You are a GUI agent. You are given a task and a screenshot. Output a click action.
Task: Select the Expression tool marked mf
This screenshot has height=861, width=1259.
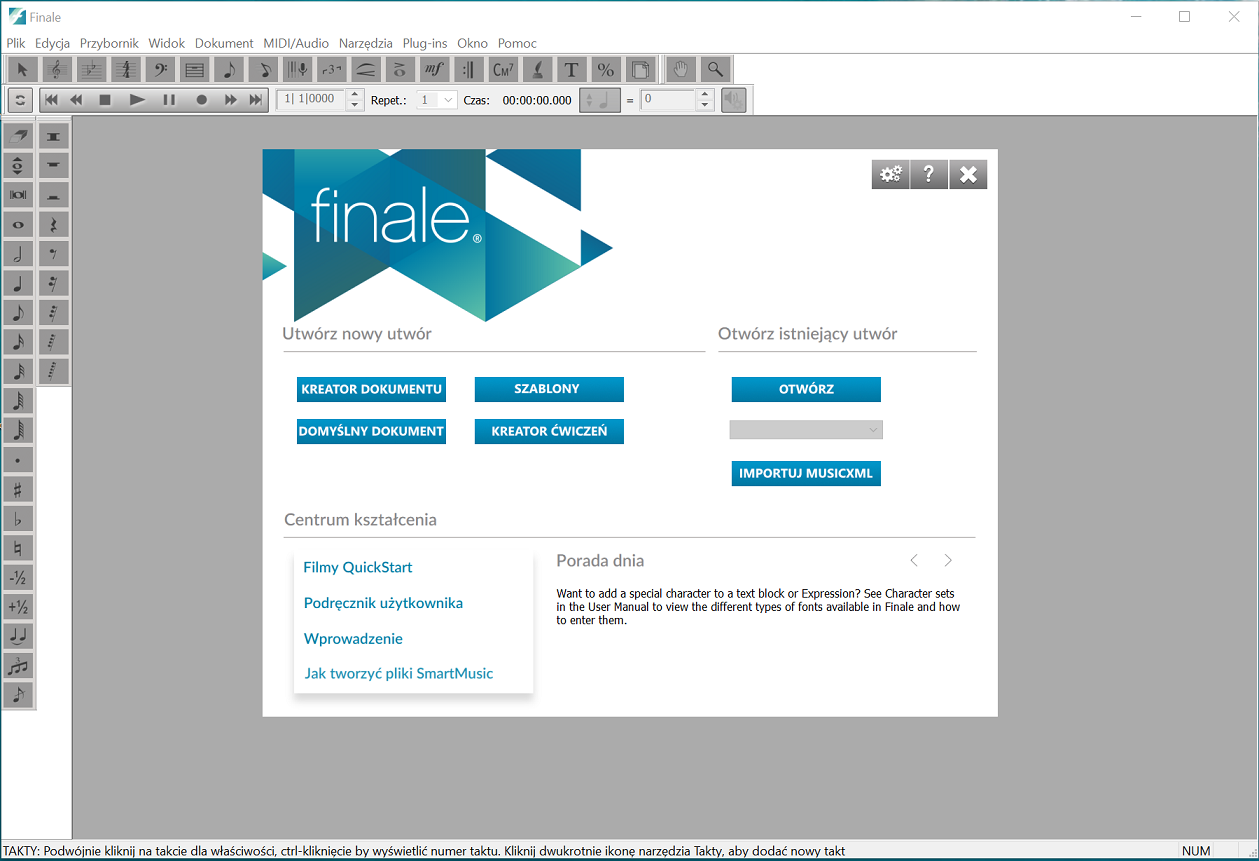tap(434, 69)
